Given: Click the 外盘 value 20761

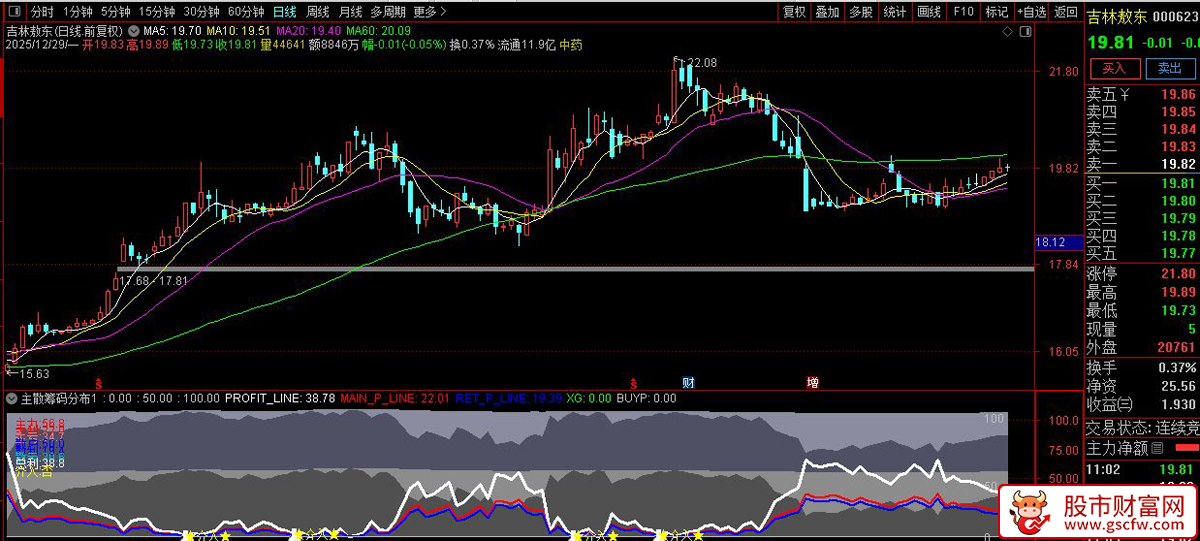Looking at the screenshot, I should 1175,348.
